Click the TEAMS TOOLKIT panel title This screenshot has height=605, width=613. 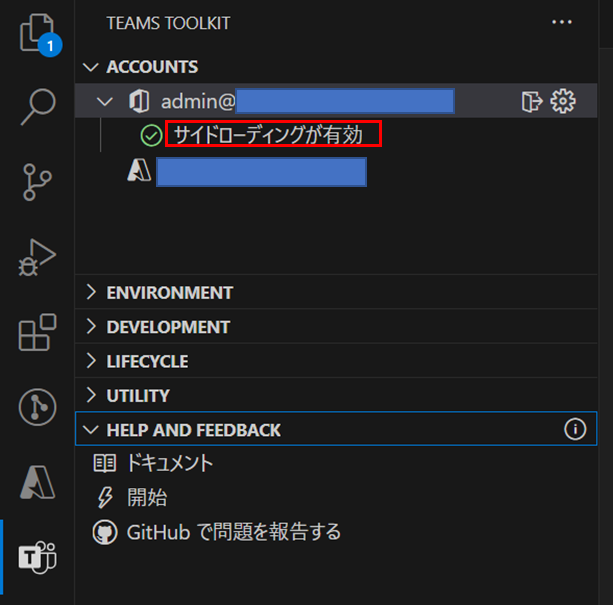[168, 23]
